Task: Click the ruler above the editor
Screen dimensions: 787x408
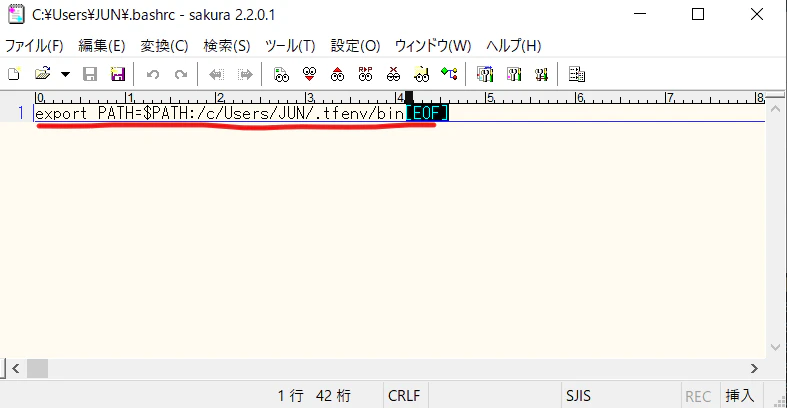Action: point(399,98)
